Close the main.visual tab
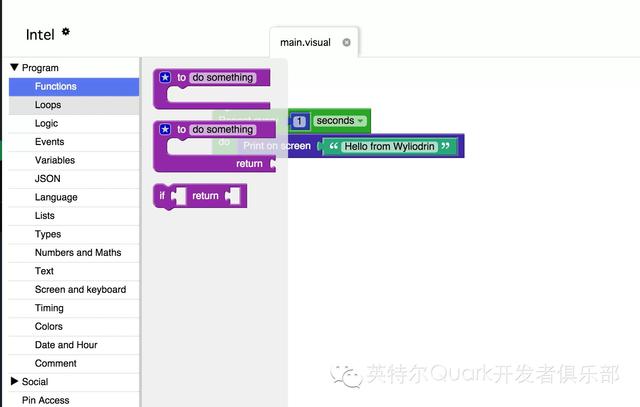The height and width of the screenshot is (407, 640). 346,42
